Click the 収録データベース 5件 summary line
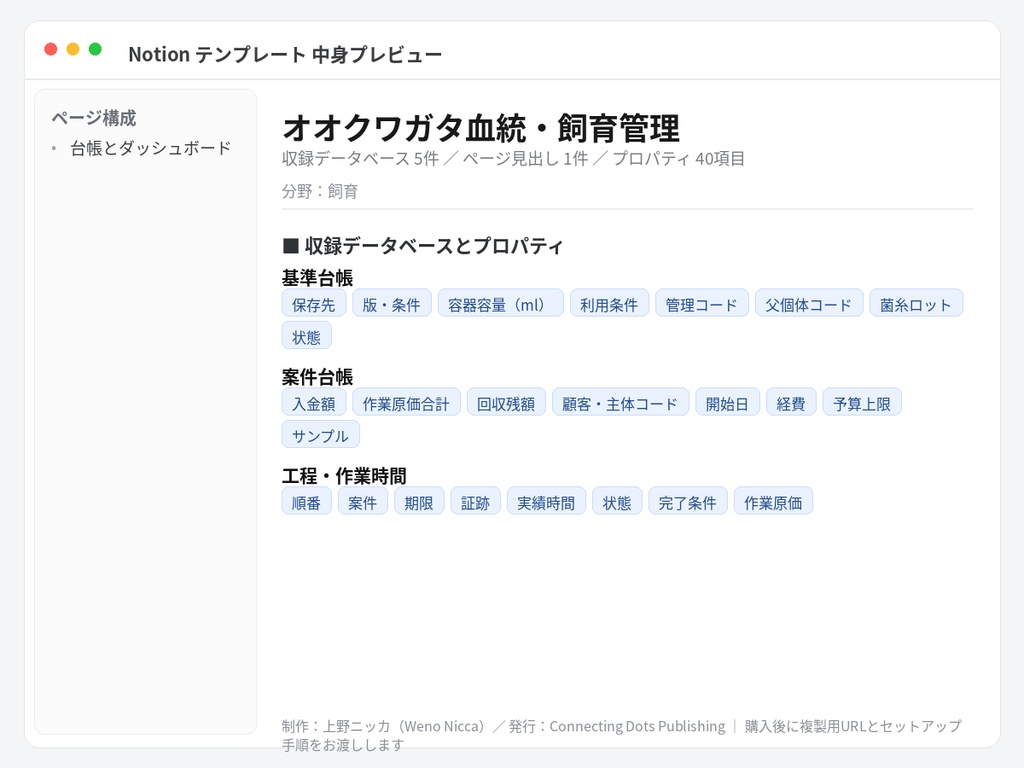 pos(513,159)
